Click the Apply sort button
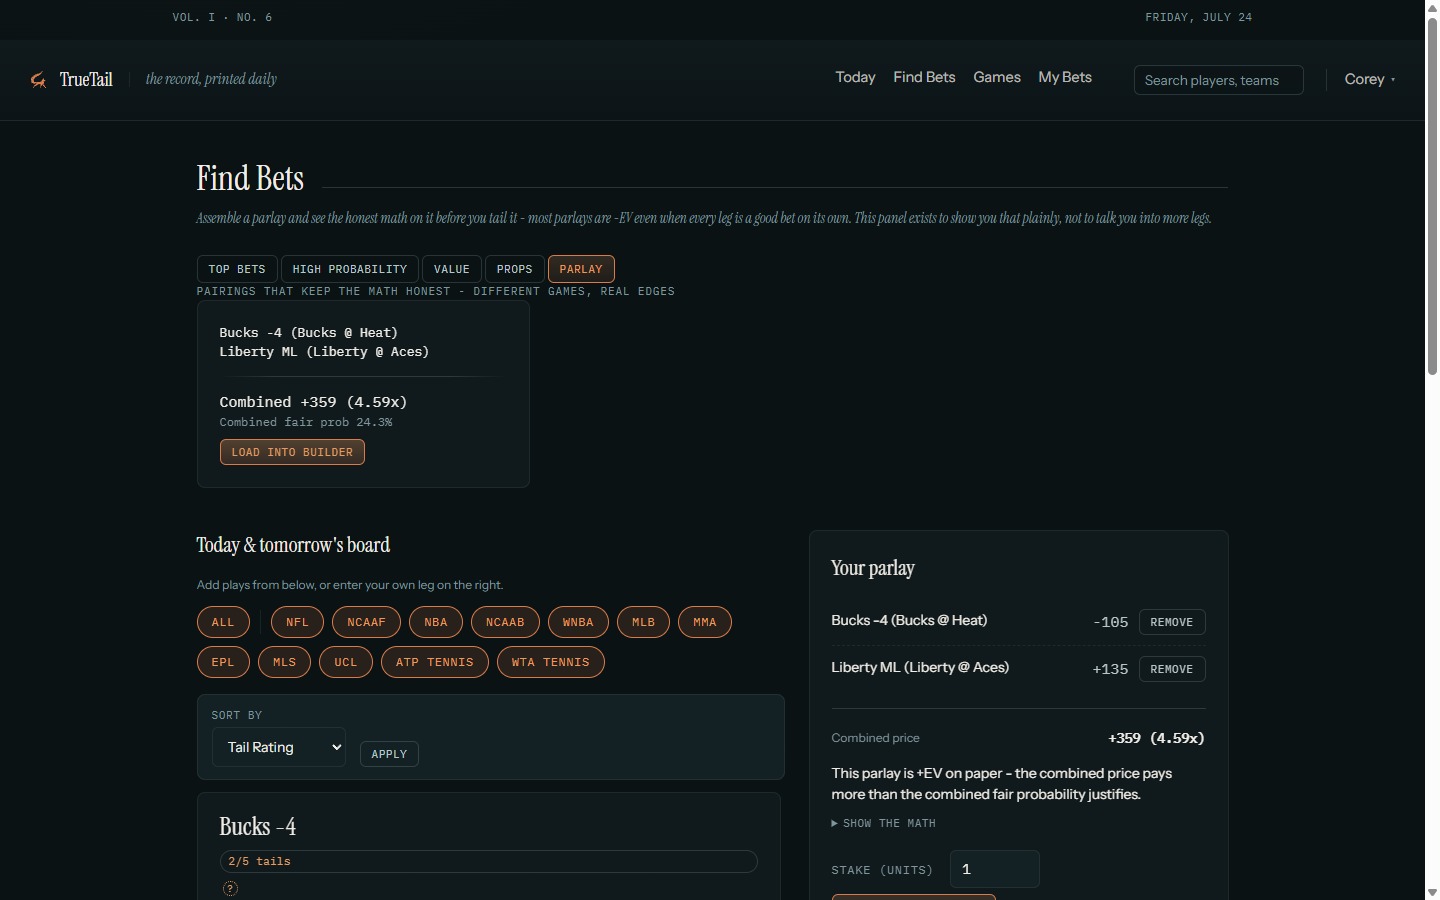1440x900 pixels. [389, 754]
